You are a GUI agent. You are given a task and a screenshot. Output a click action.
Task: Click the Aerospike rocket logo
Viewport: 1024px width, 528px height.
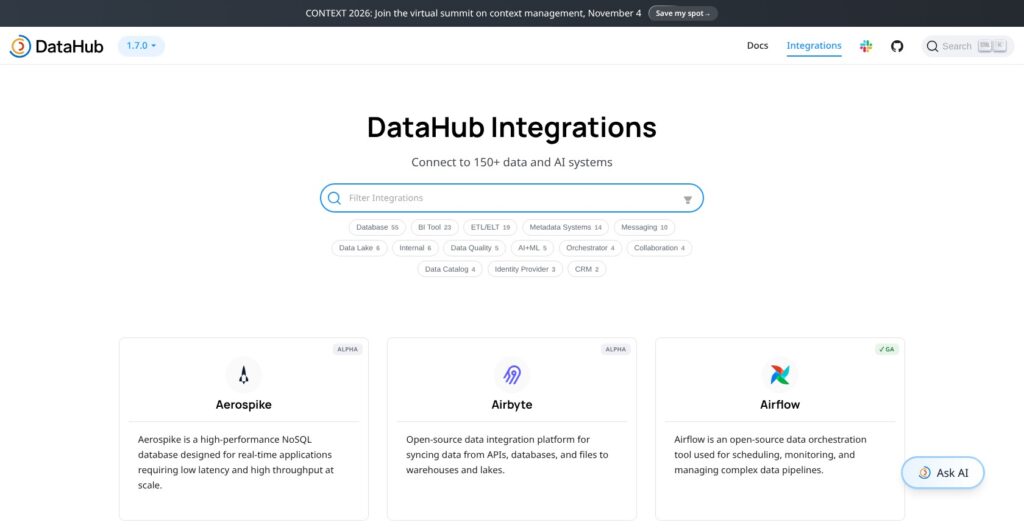coord(244,374)
